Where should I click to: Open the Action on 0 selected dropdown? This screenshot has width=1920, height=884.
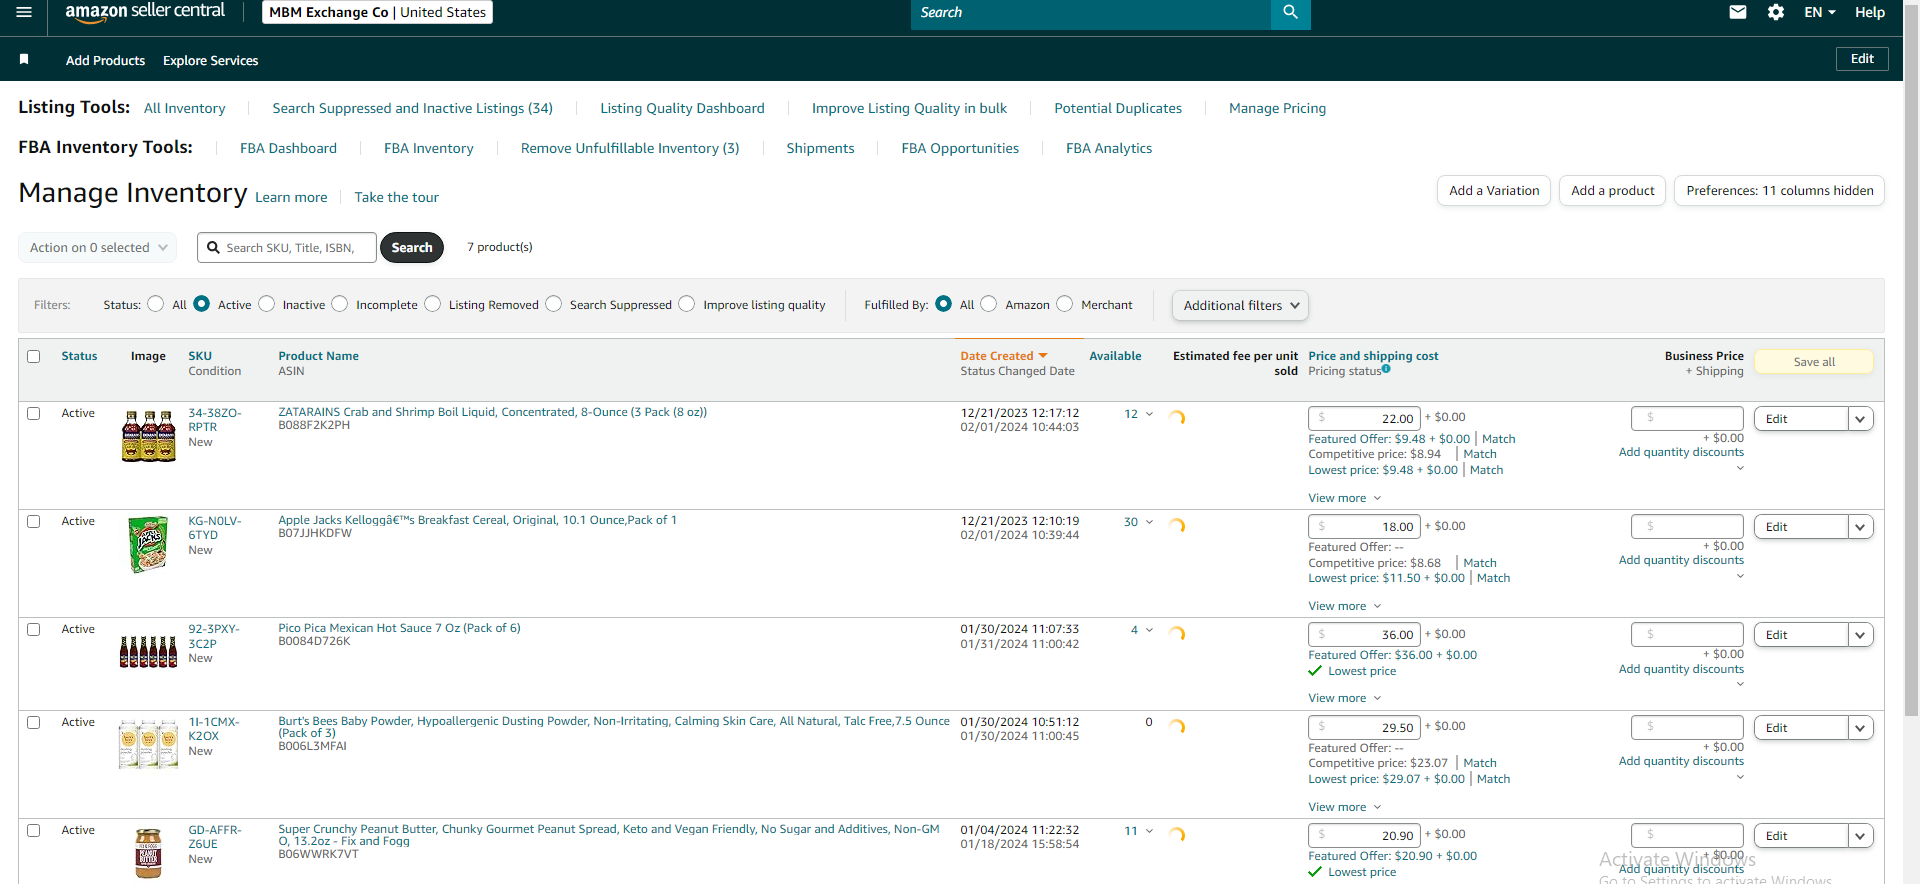click(x=98, y=248)
